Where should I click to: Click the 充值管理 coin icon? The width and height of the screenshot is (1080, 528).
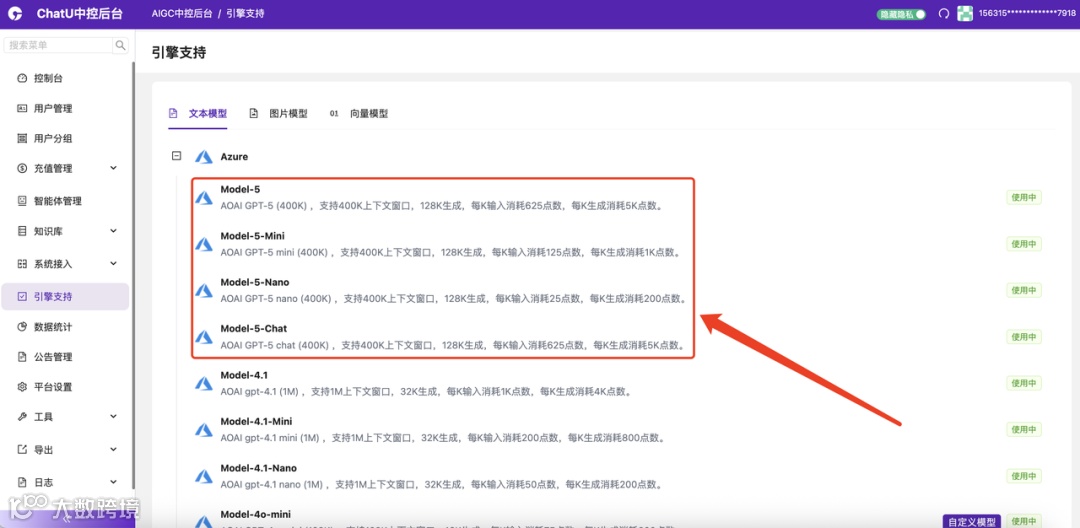(22, 169)
